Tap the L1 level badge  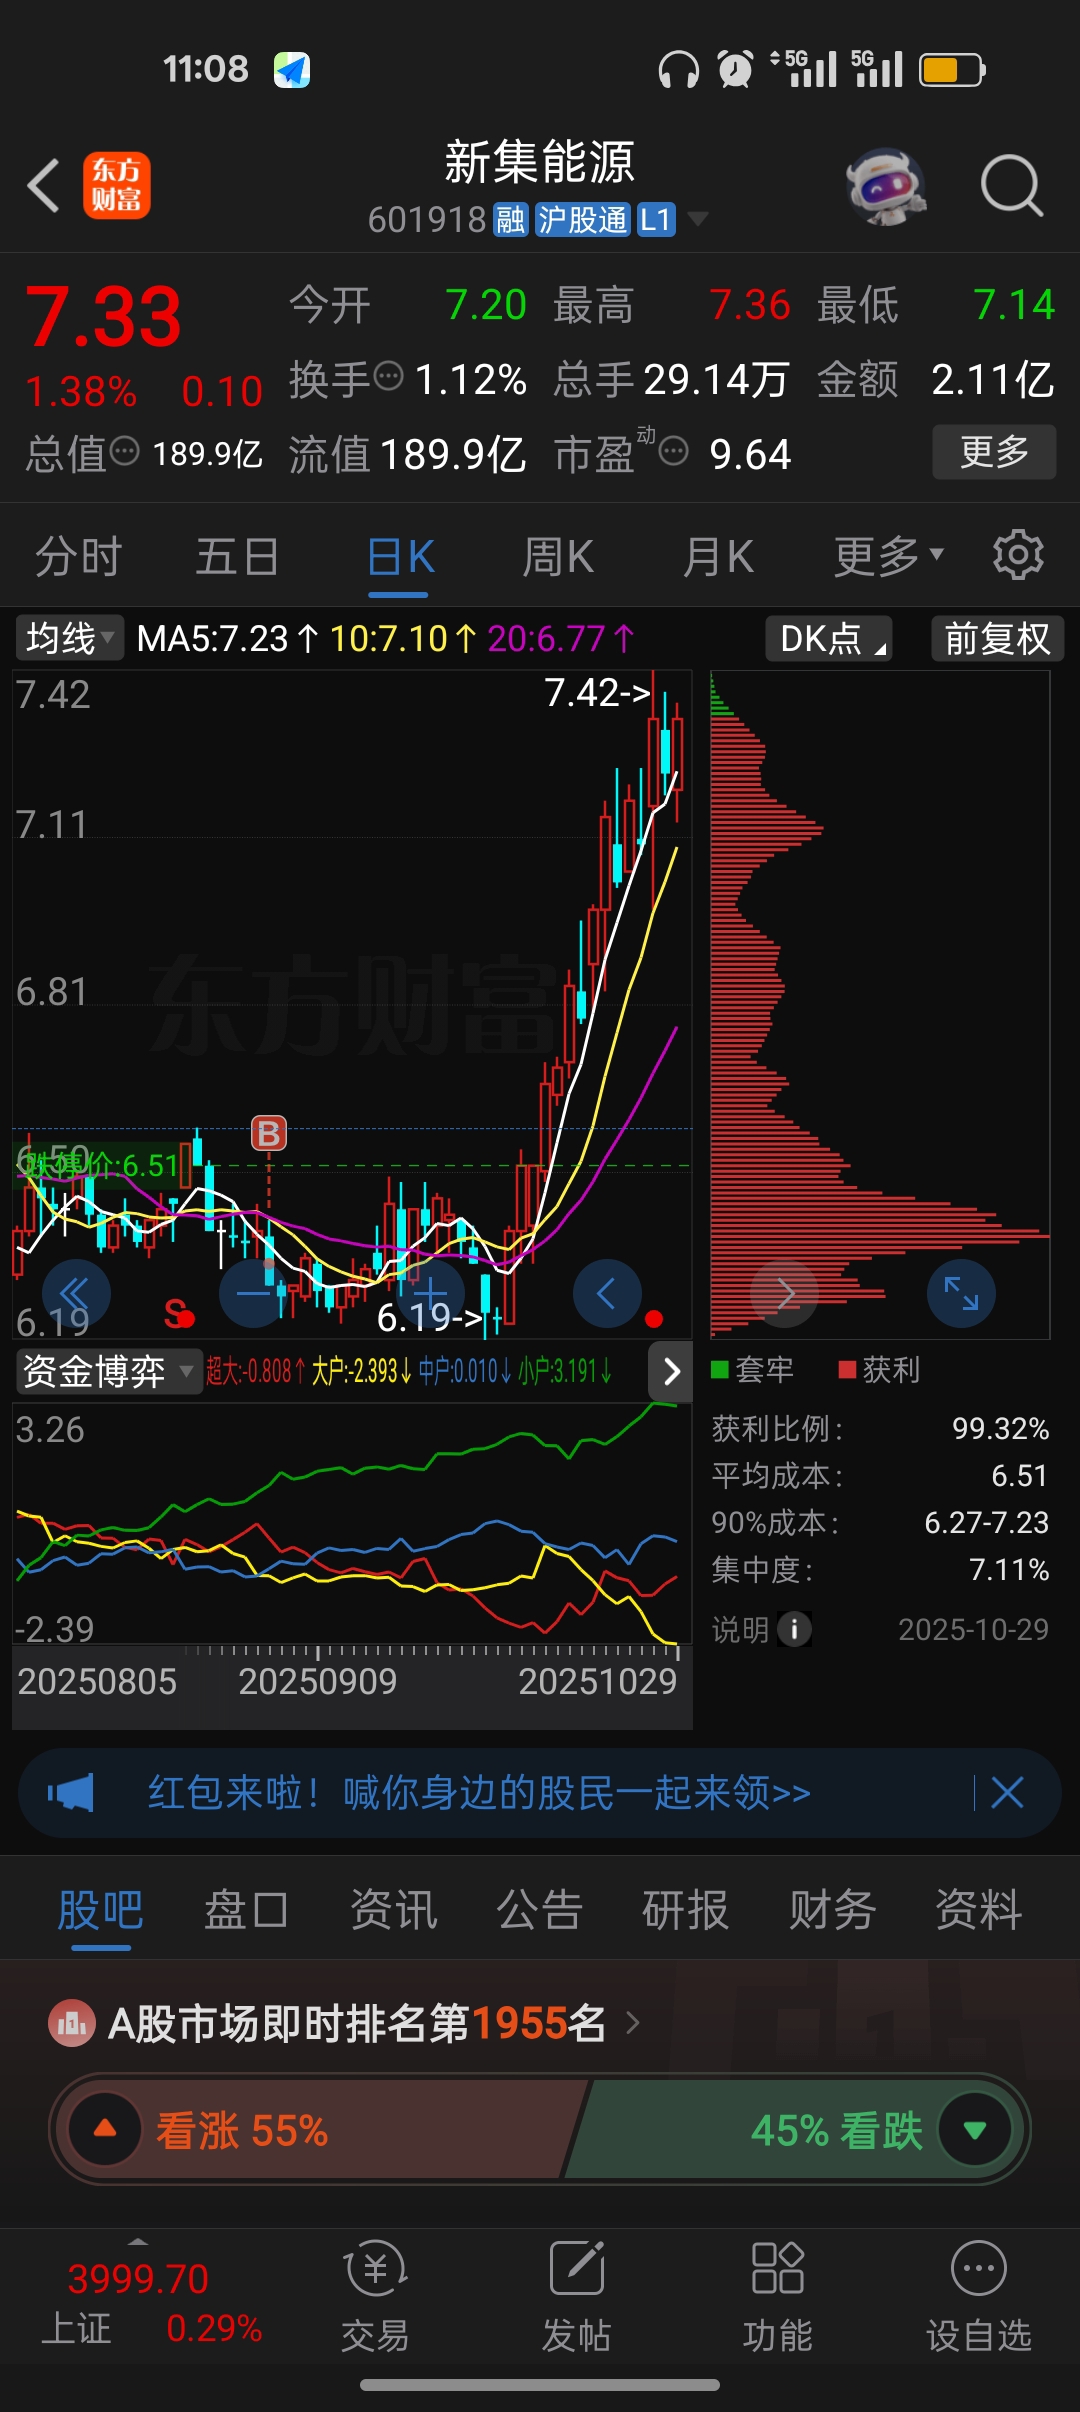tap(656, 219)
